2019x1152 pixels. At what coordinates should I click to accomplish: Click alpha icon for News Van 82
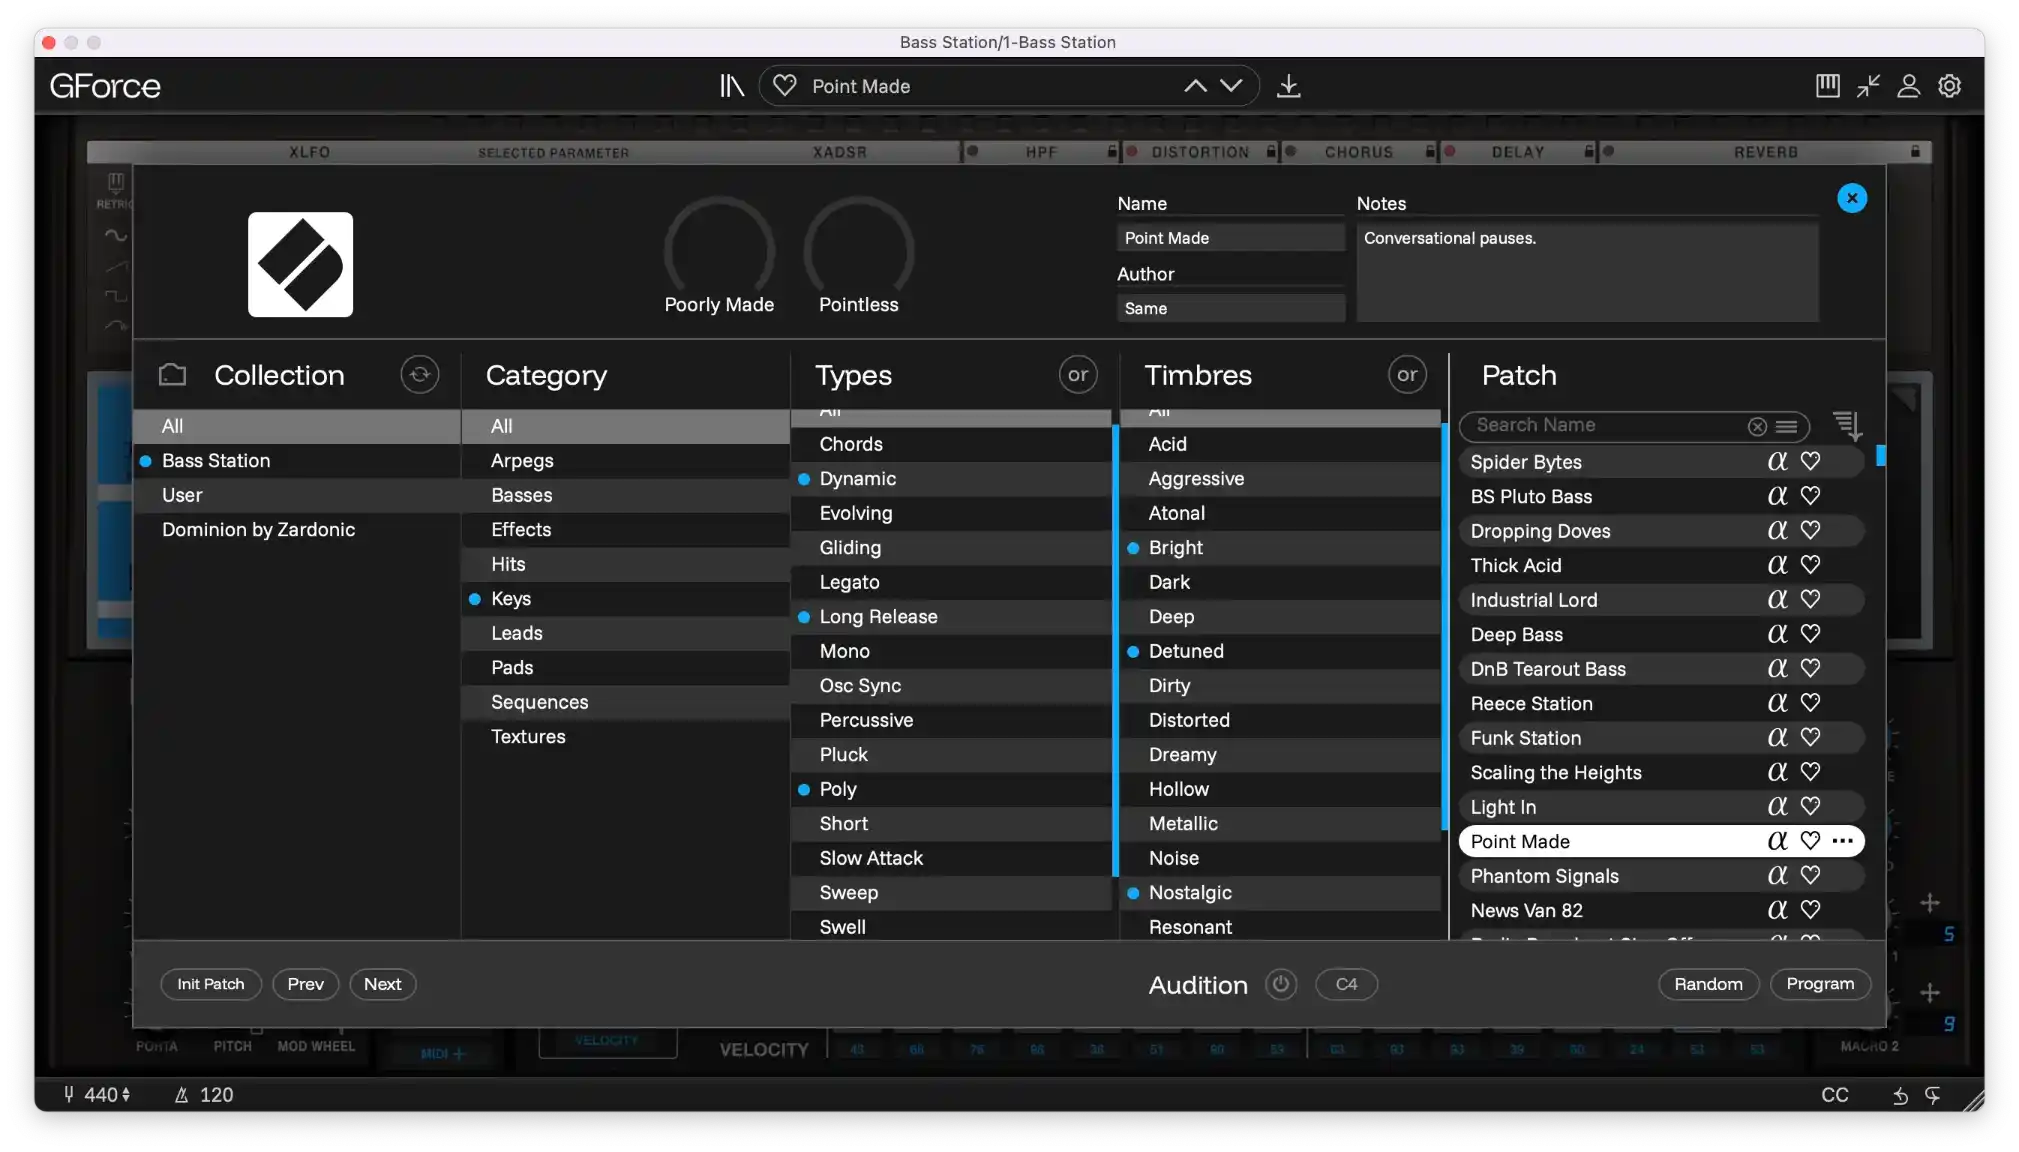(x=1777, y=910)
